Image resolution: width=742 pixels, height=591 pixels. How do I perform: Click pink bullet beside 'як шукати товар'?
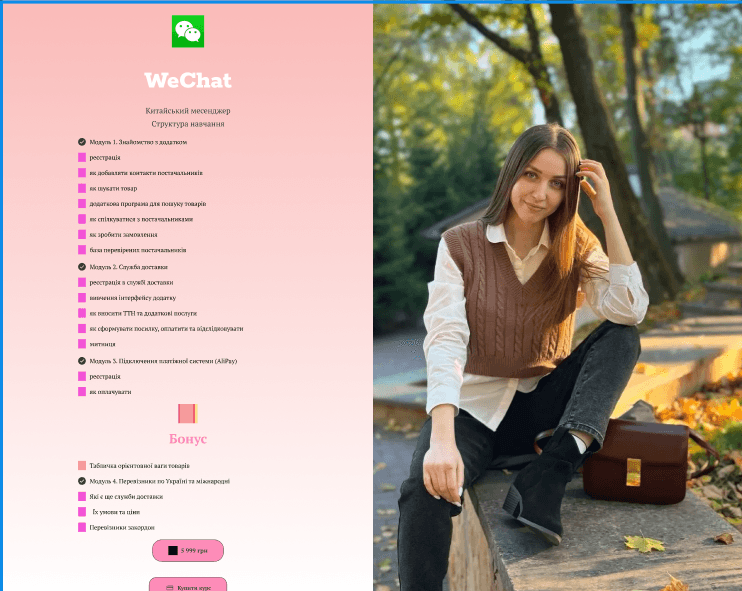click(82, 188)
